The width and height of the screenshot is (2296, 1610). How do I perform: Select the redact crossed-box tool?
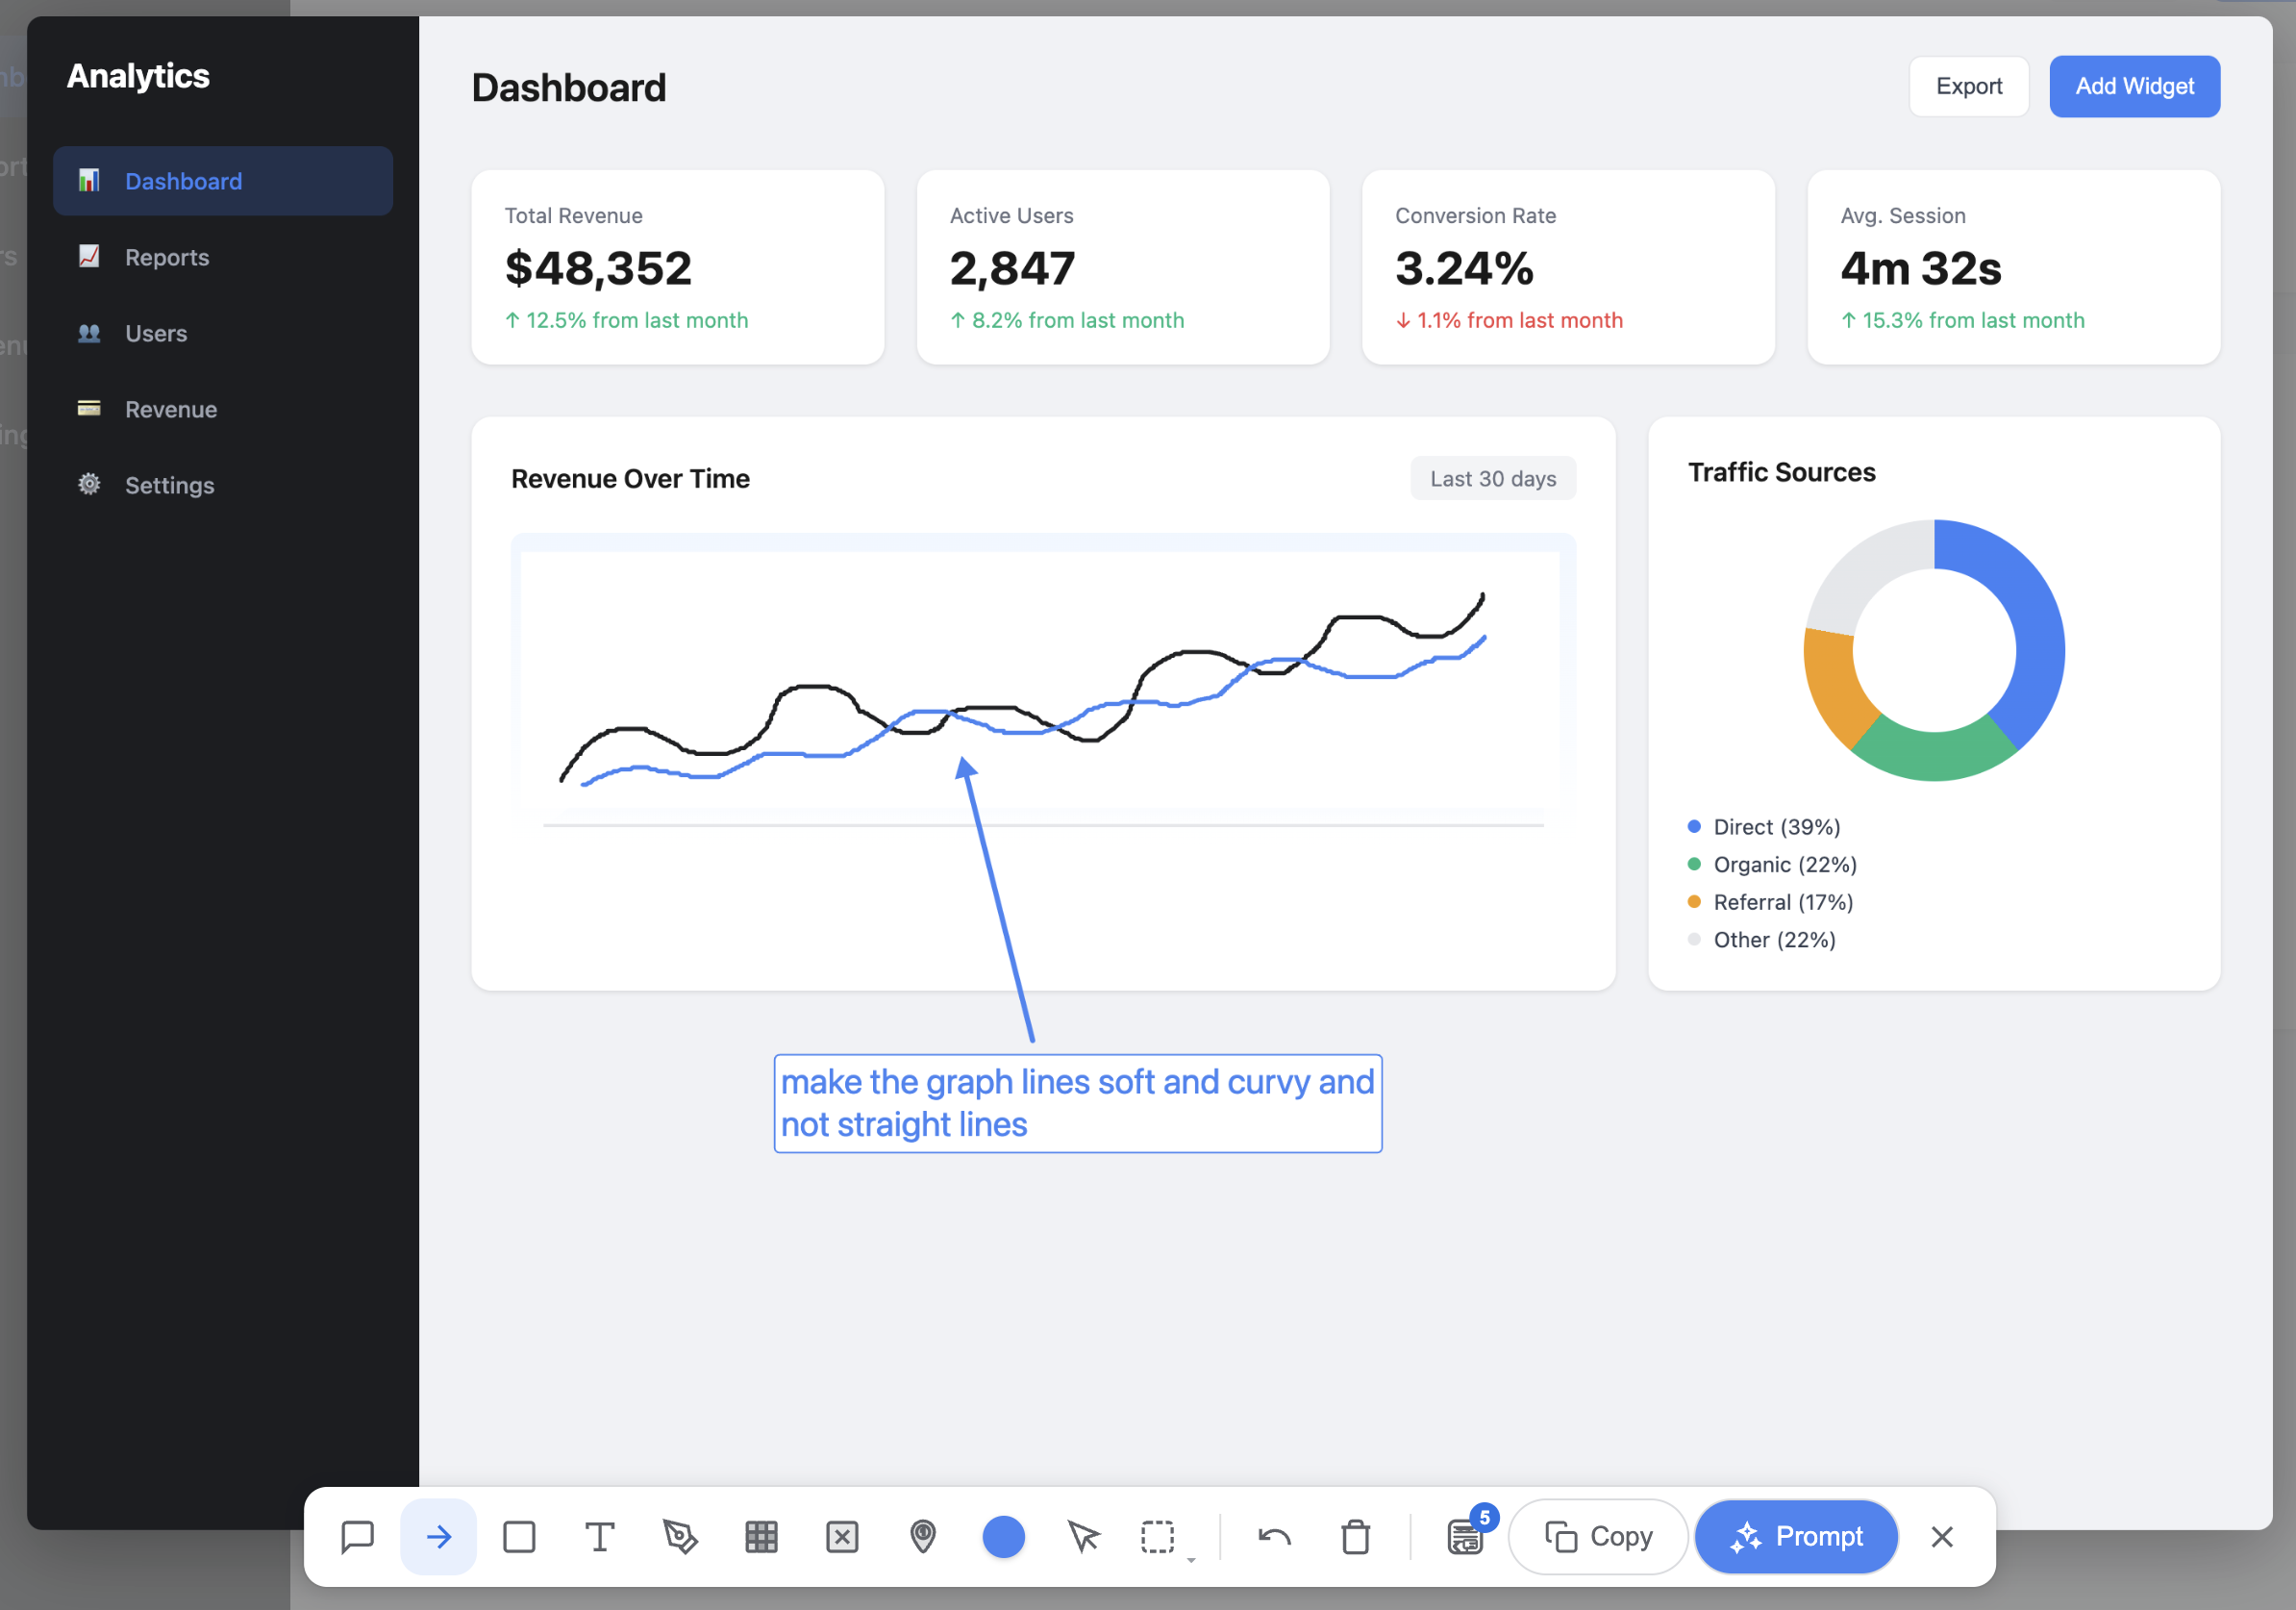pos(842,1537)
